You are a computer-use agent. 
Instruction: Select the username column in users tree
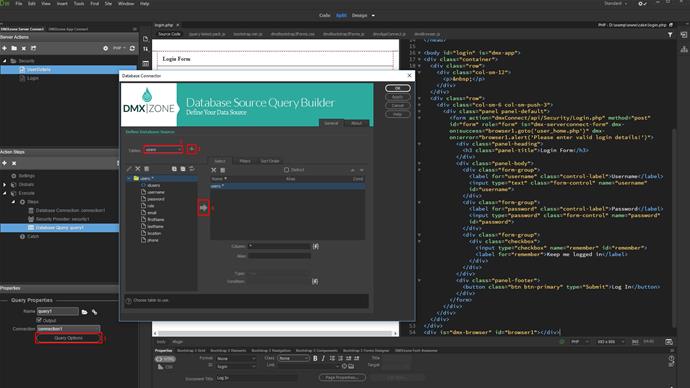click(156, 192)
